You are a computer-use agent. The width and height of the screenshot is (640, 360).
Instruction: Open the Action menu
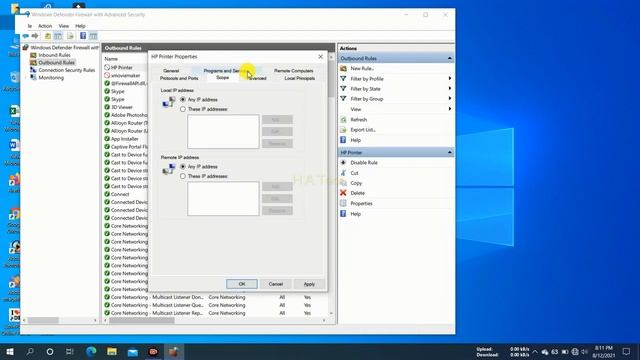(x=45, y=26)
